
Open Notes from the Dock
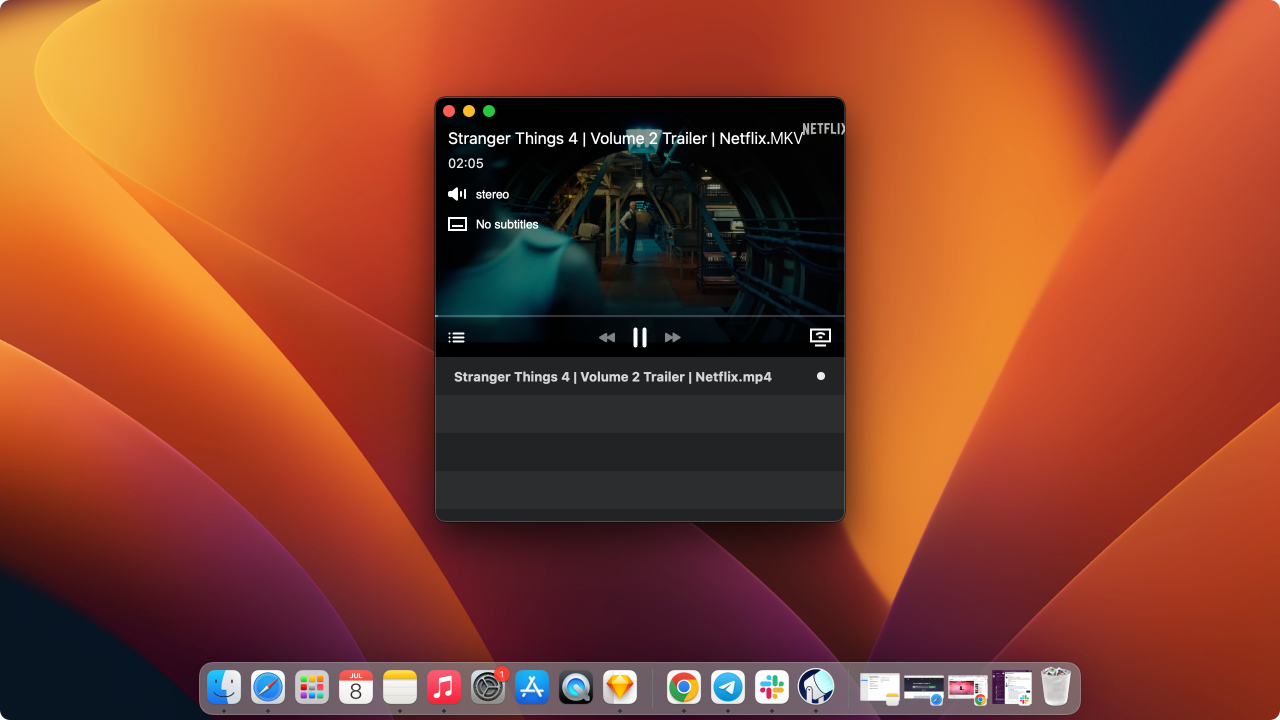point(400,687)
